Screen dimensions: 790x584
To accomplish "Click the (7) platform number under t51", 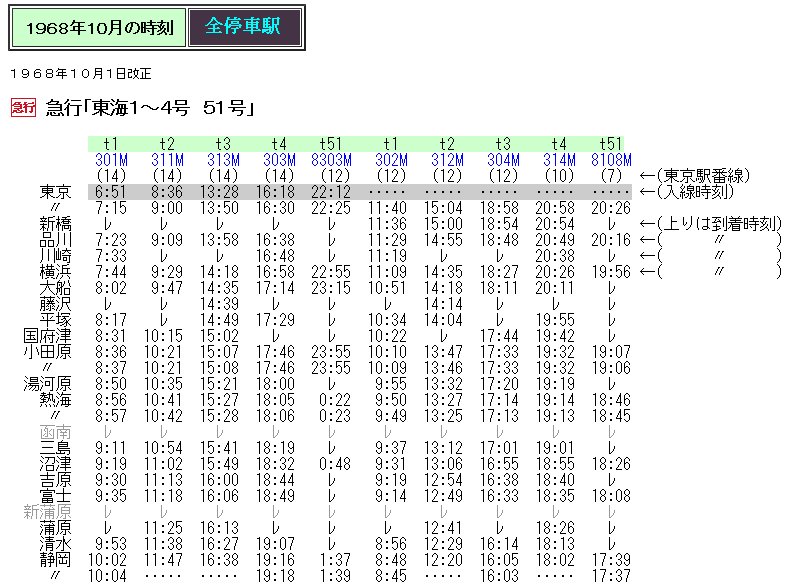I will [x=611, y=176].
